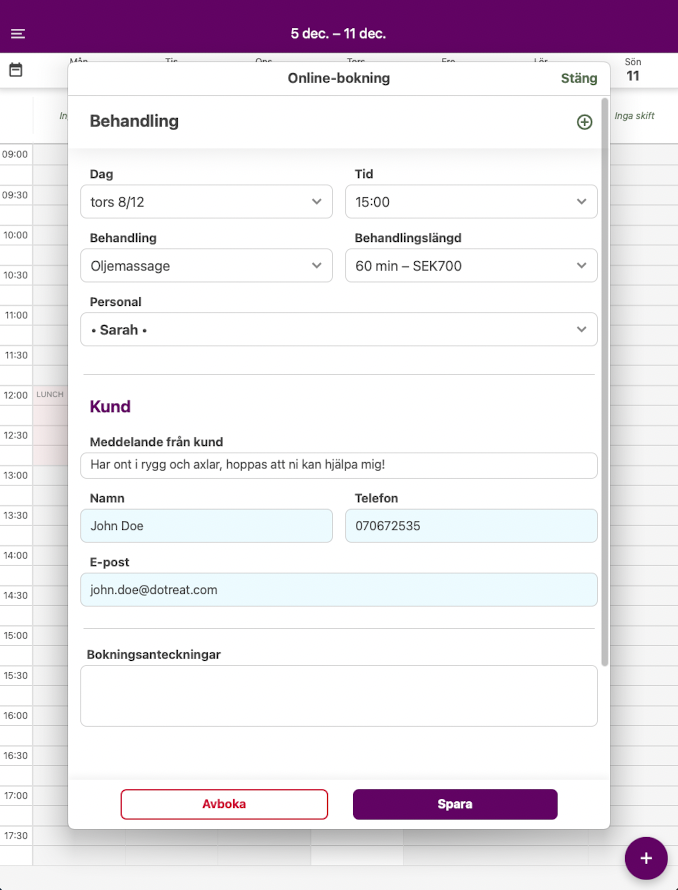This screenshot has height=890, width=678.
Task: Expand the Tid dropdown set to 15:00
Action: coord(471,202)
